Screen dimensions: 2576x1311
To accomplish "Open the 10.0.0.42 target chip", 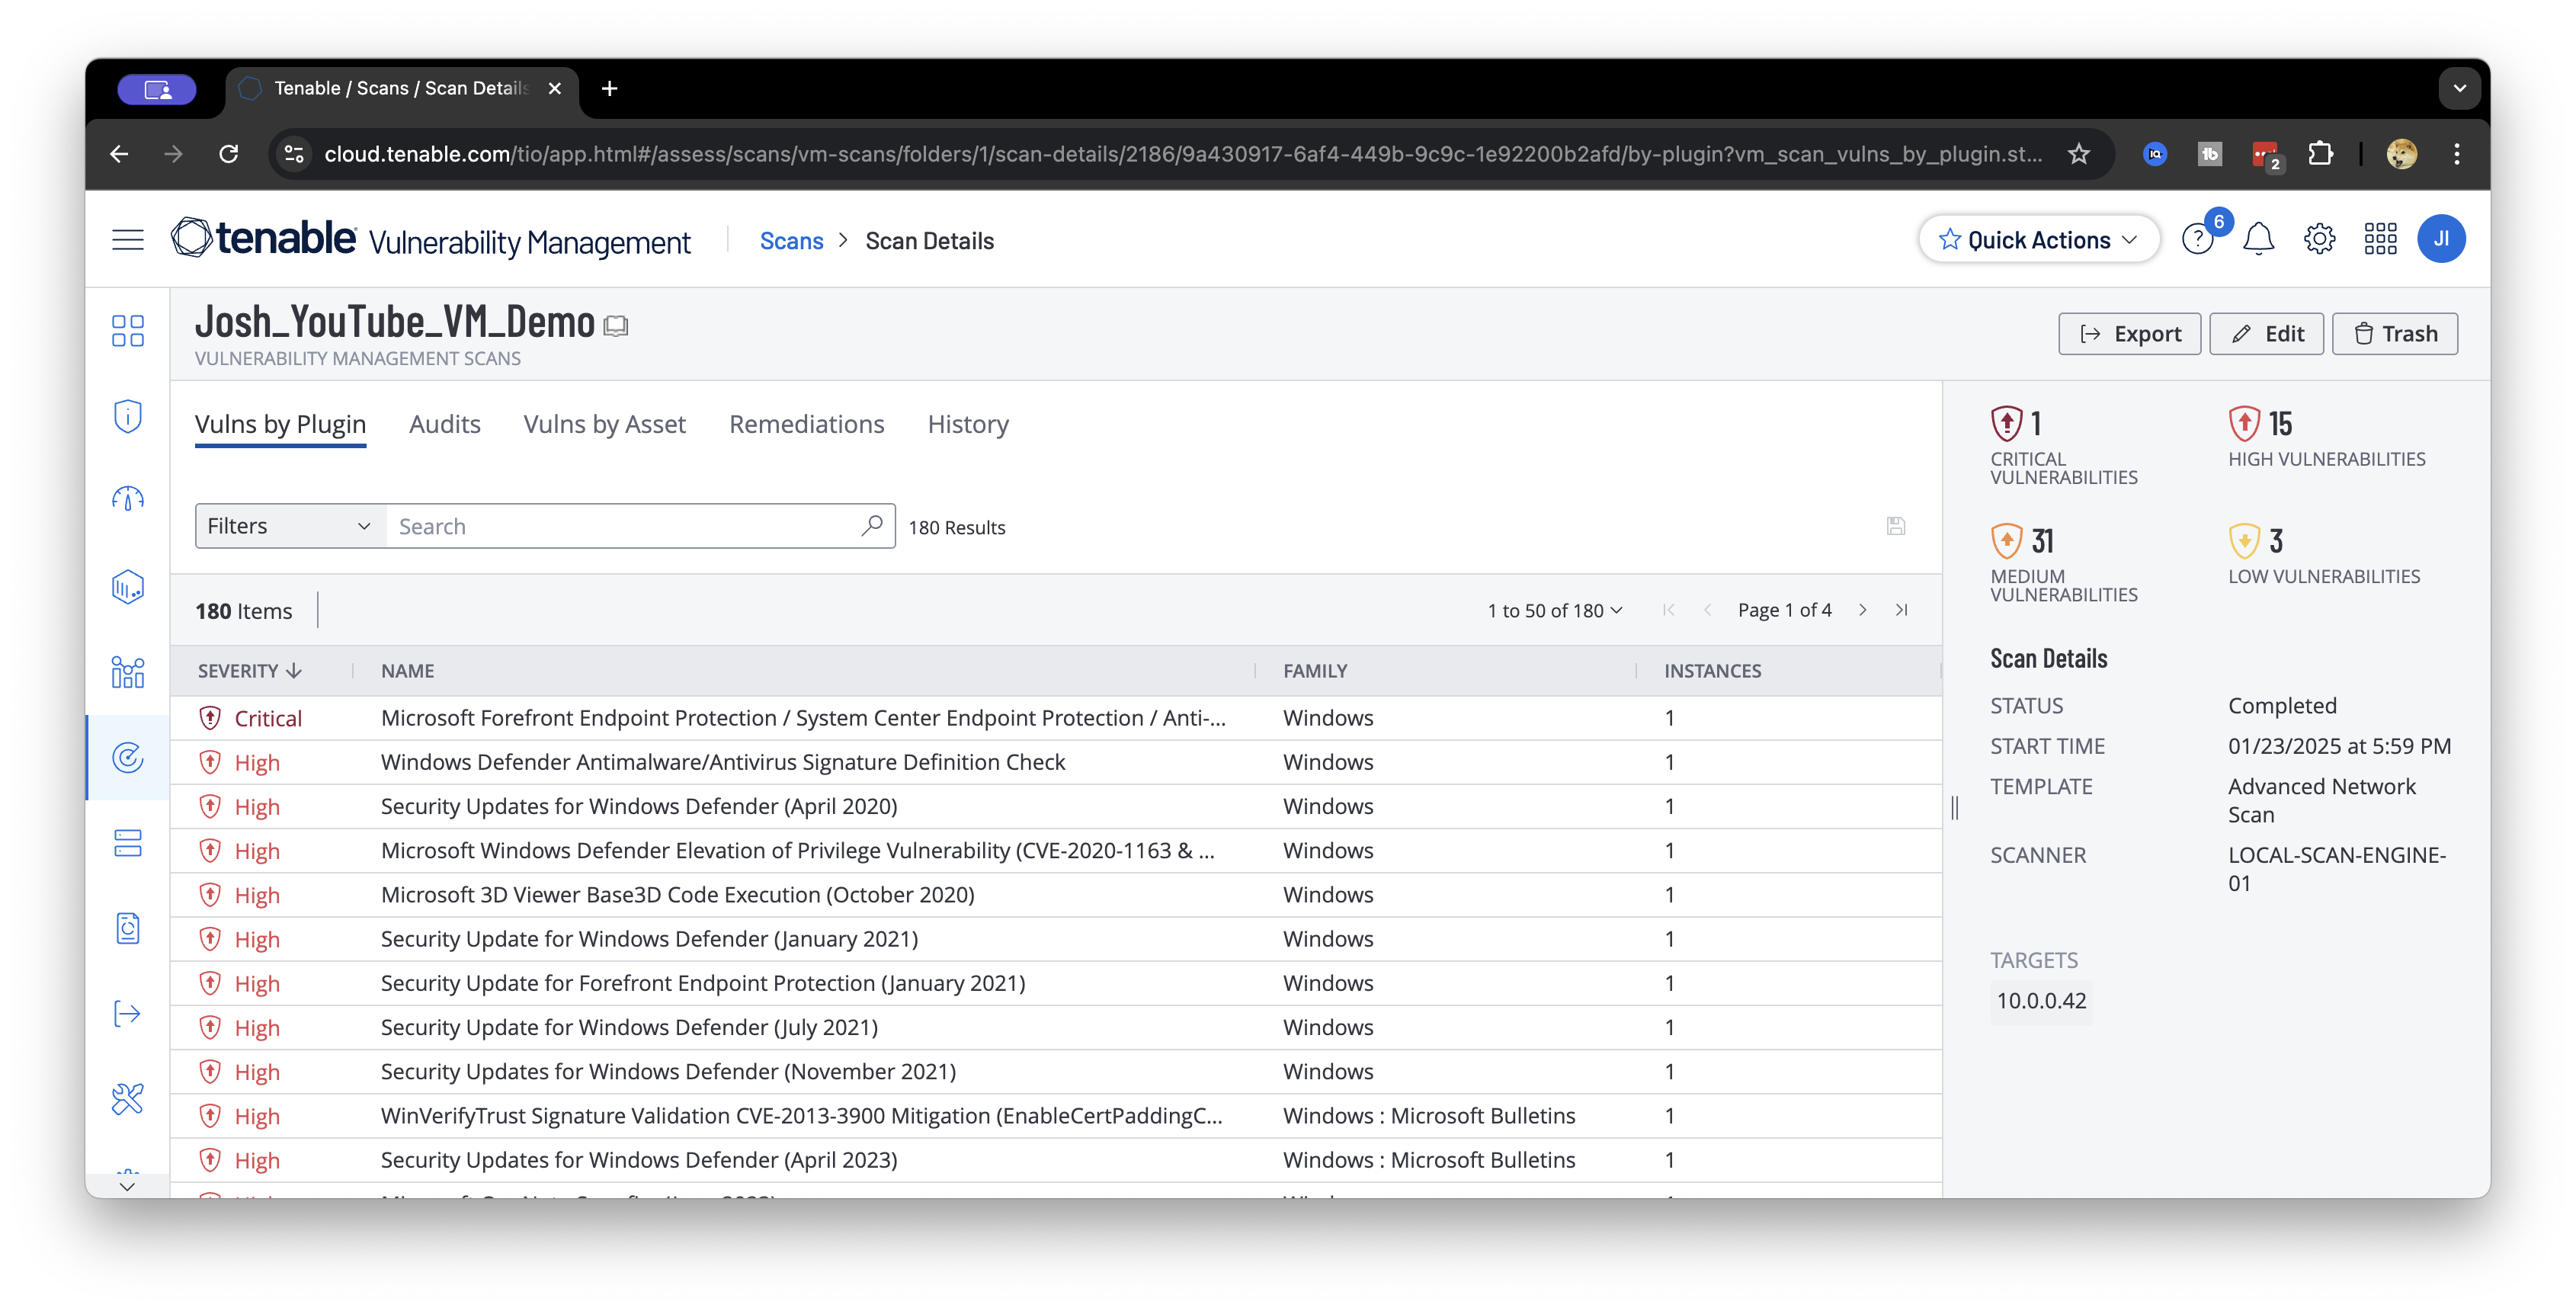I will [2041, 1000].
